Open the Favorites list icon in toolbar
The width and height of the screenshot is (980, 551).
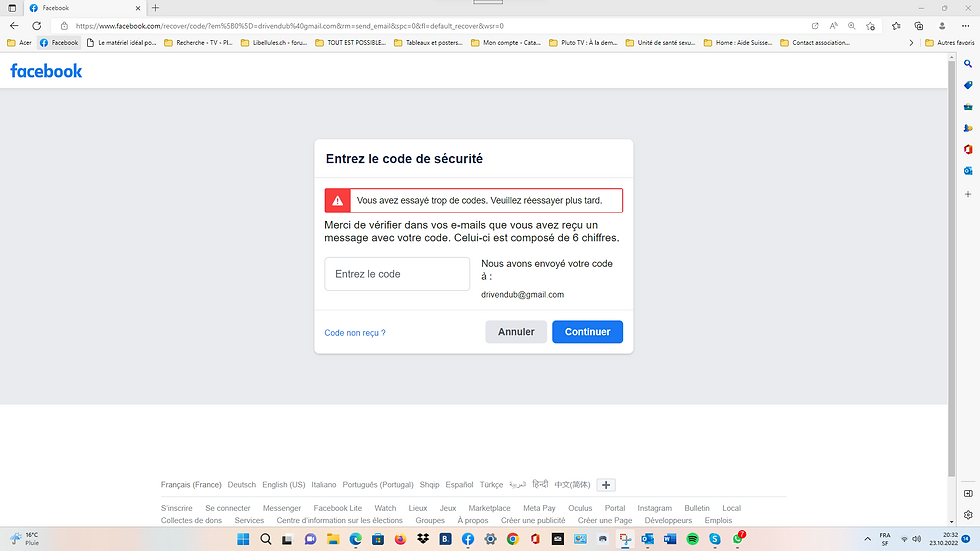[896, 26]
